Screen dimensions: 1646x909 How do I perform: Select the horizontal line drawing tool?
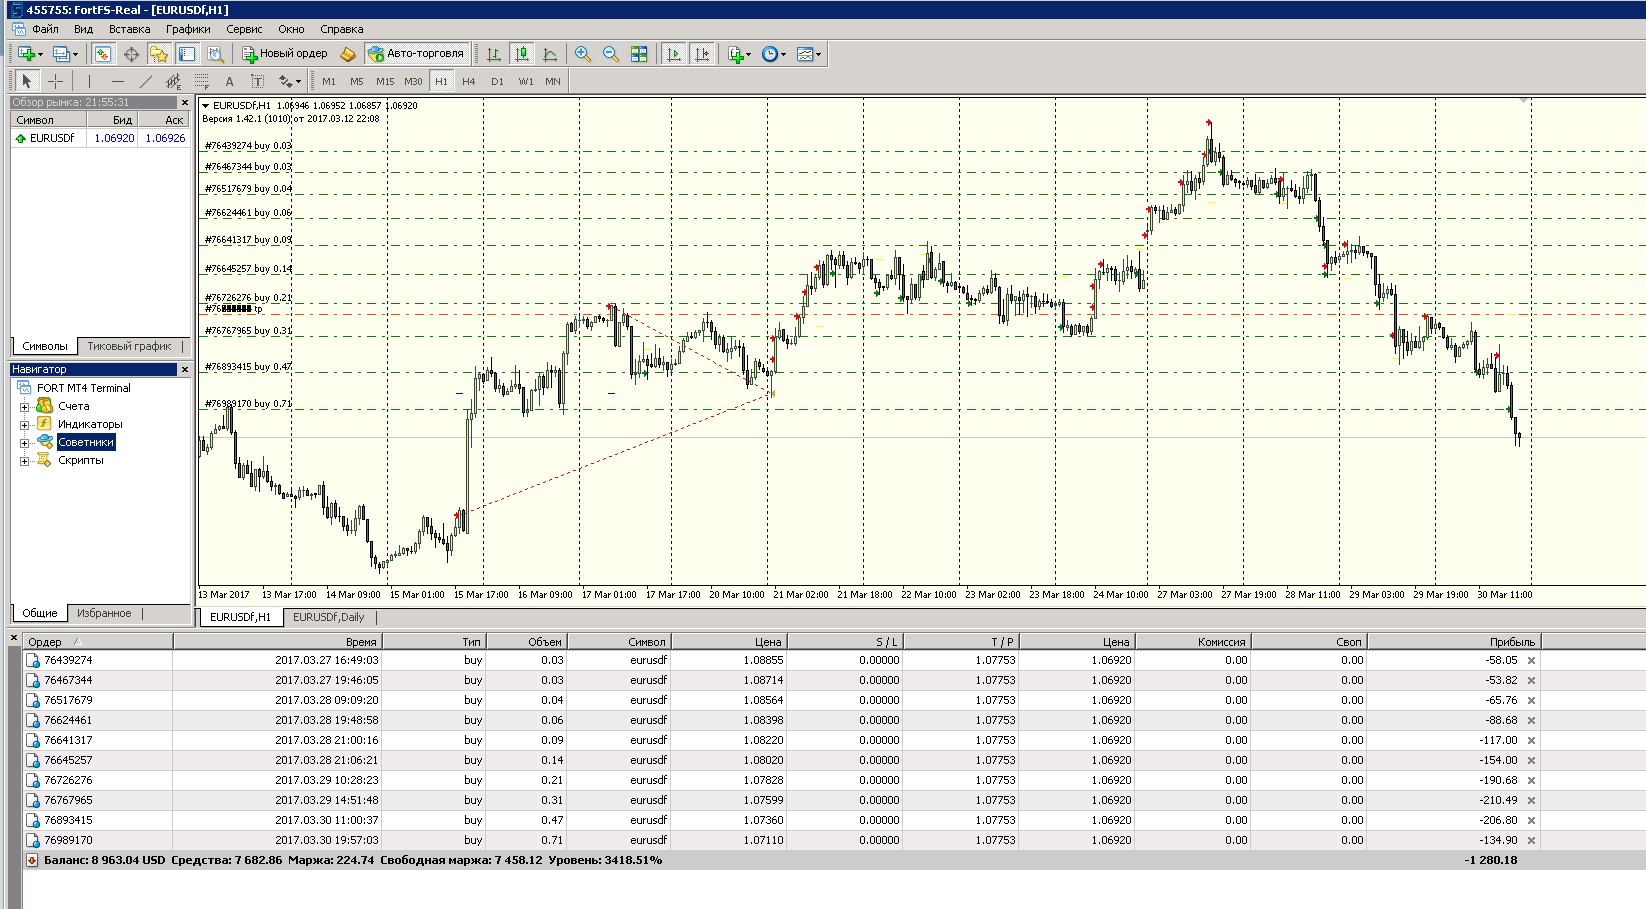(x=117, y=81)
